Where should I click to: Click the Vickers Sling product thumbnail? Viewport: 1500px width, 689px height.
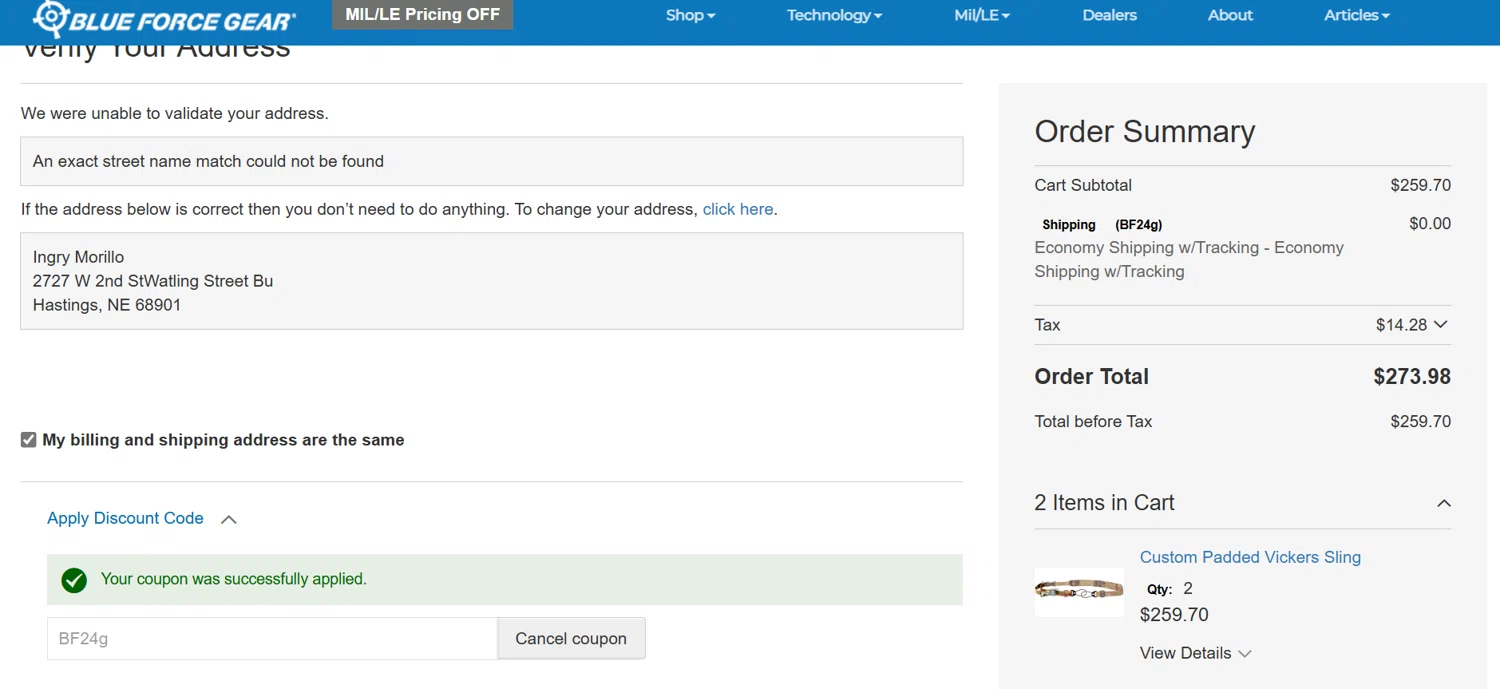pos(1079,592)
